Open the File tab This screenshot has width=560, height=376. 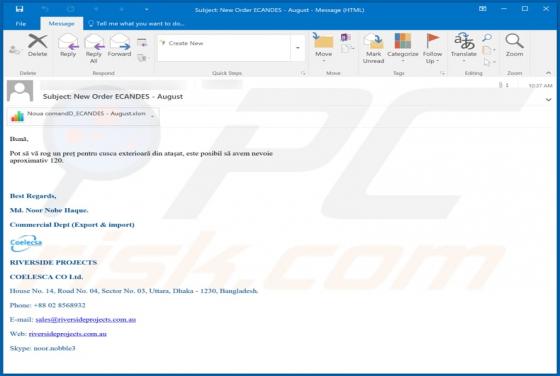coord(21,24)
